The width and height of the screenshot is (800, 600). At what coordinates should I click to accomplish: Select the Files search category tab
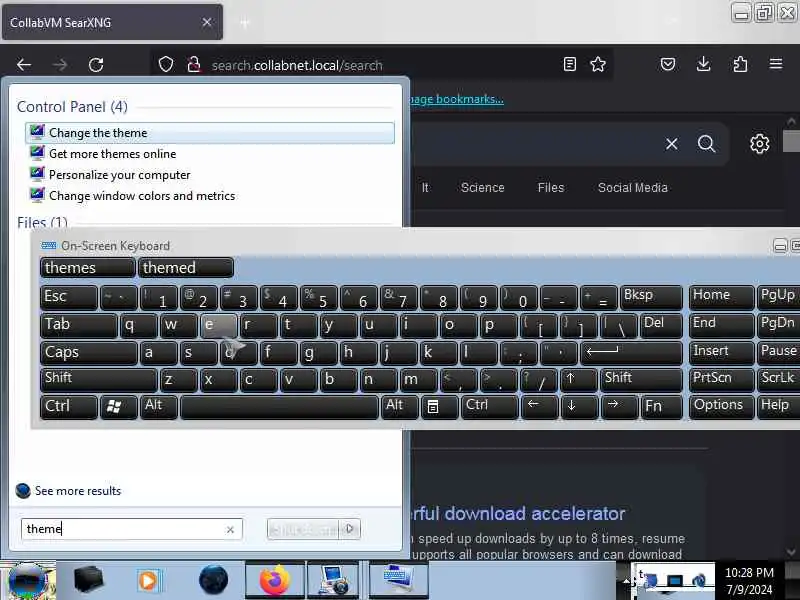tap(551, 188)
